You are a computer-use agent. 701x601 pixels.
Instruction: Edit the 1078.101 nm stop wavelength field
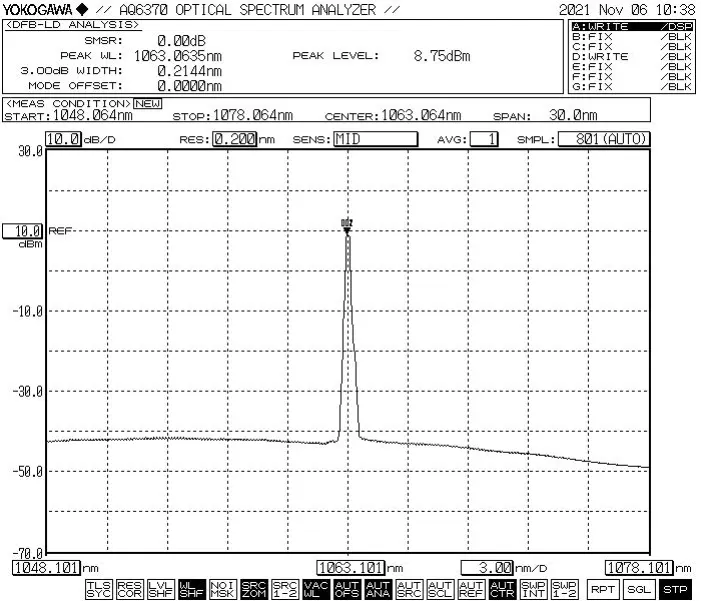click(639, 568)
